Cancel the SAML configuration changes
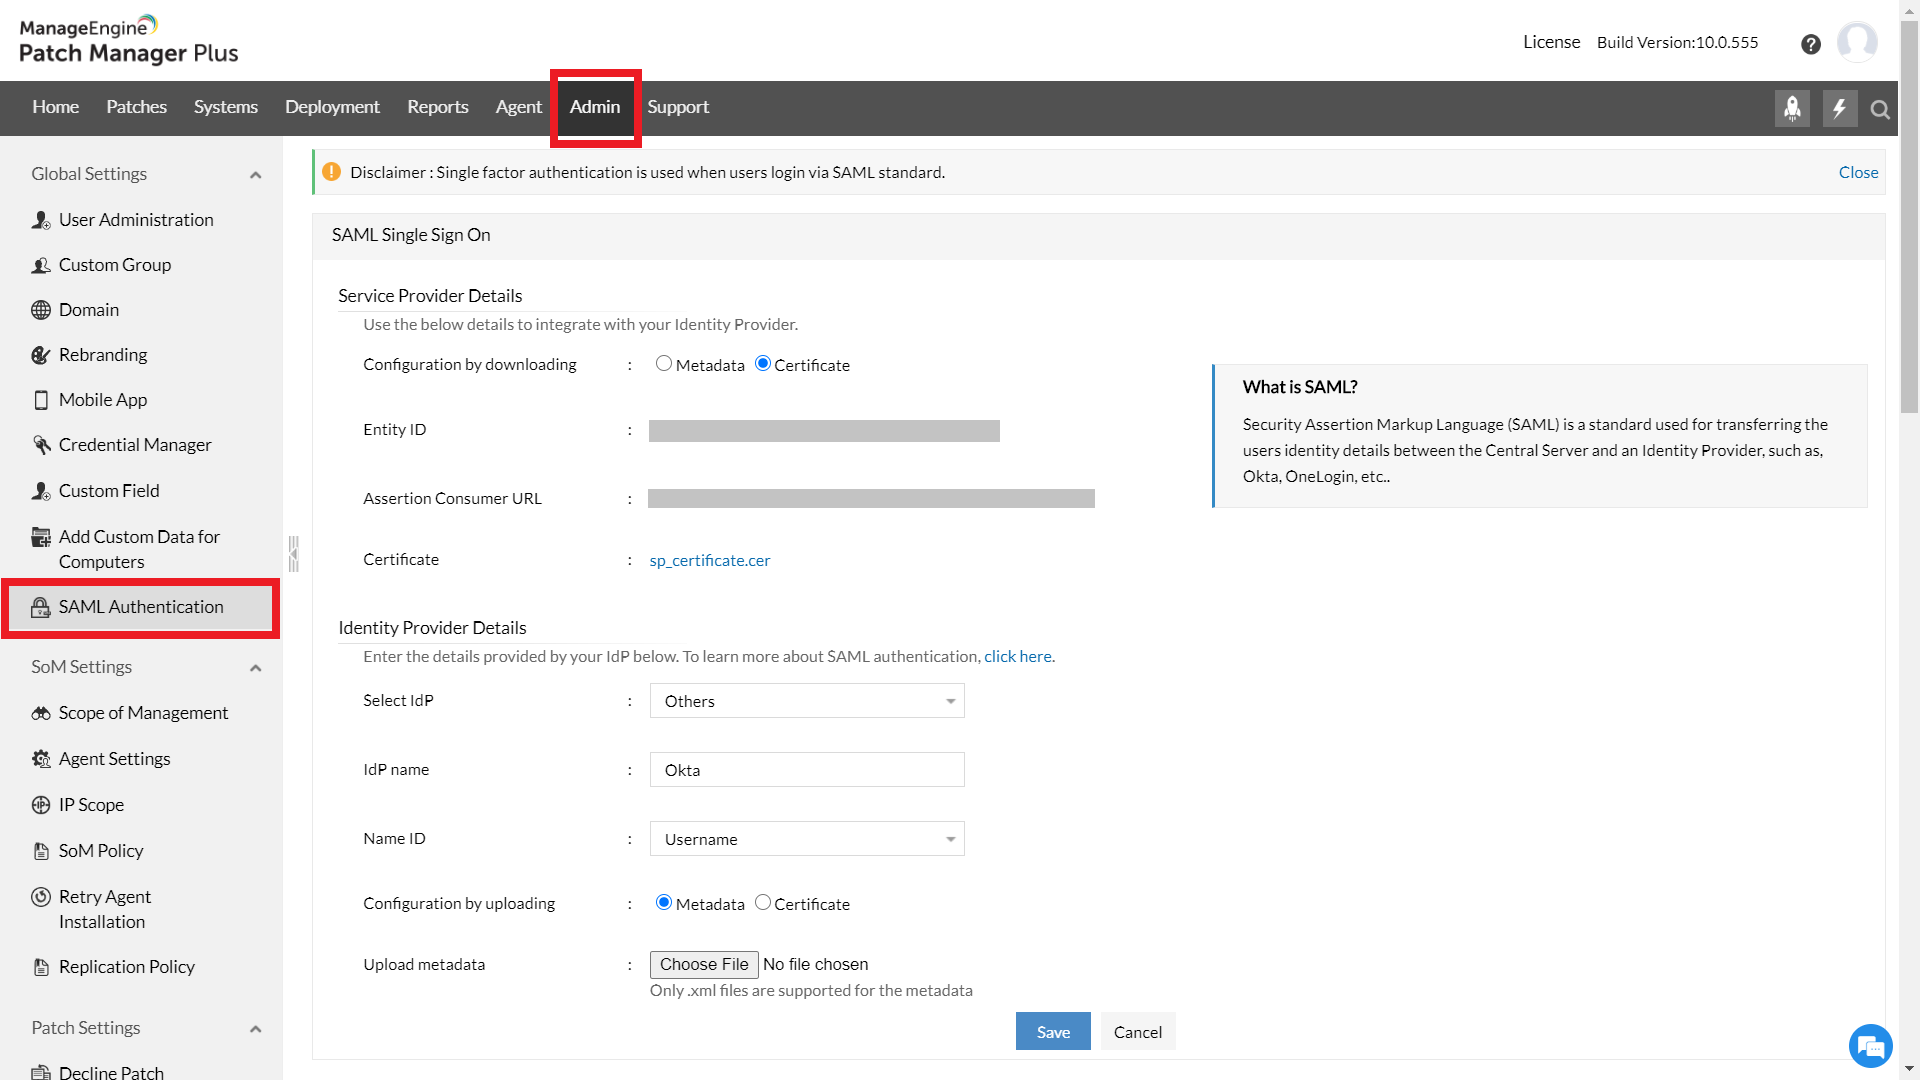This screenshot has height=1080, width=1920. click(1138, 1032)
